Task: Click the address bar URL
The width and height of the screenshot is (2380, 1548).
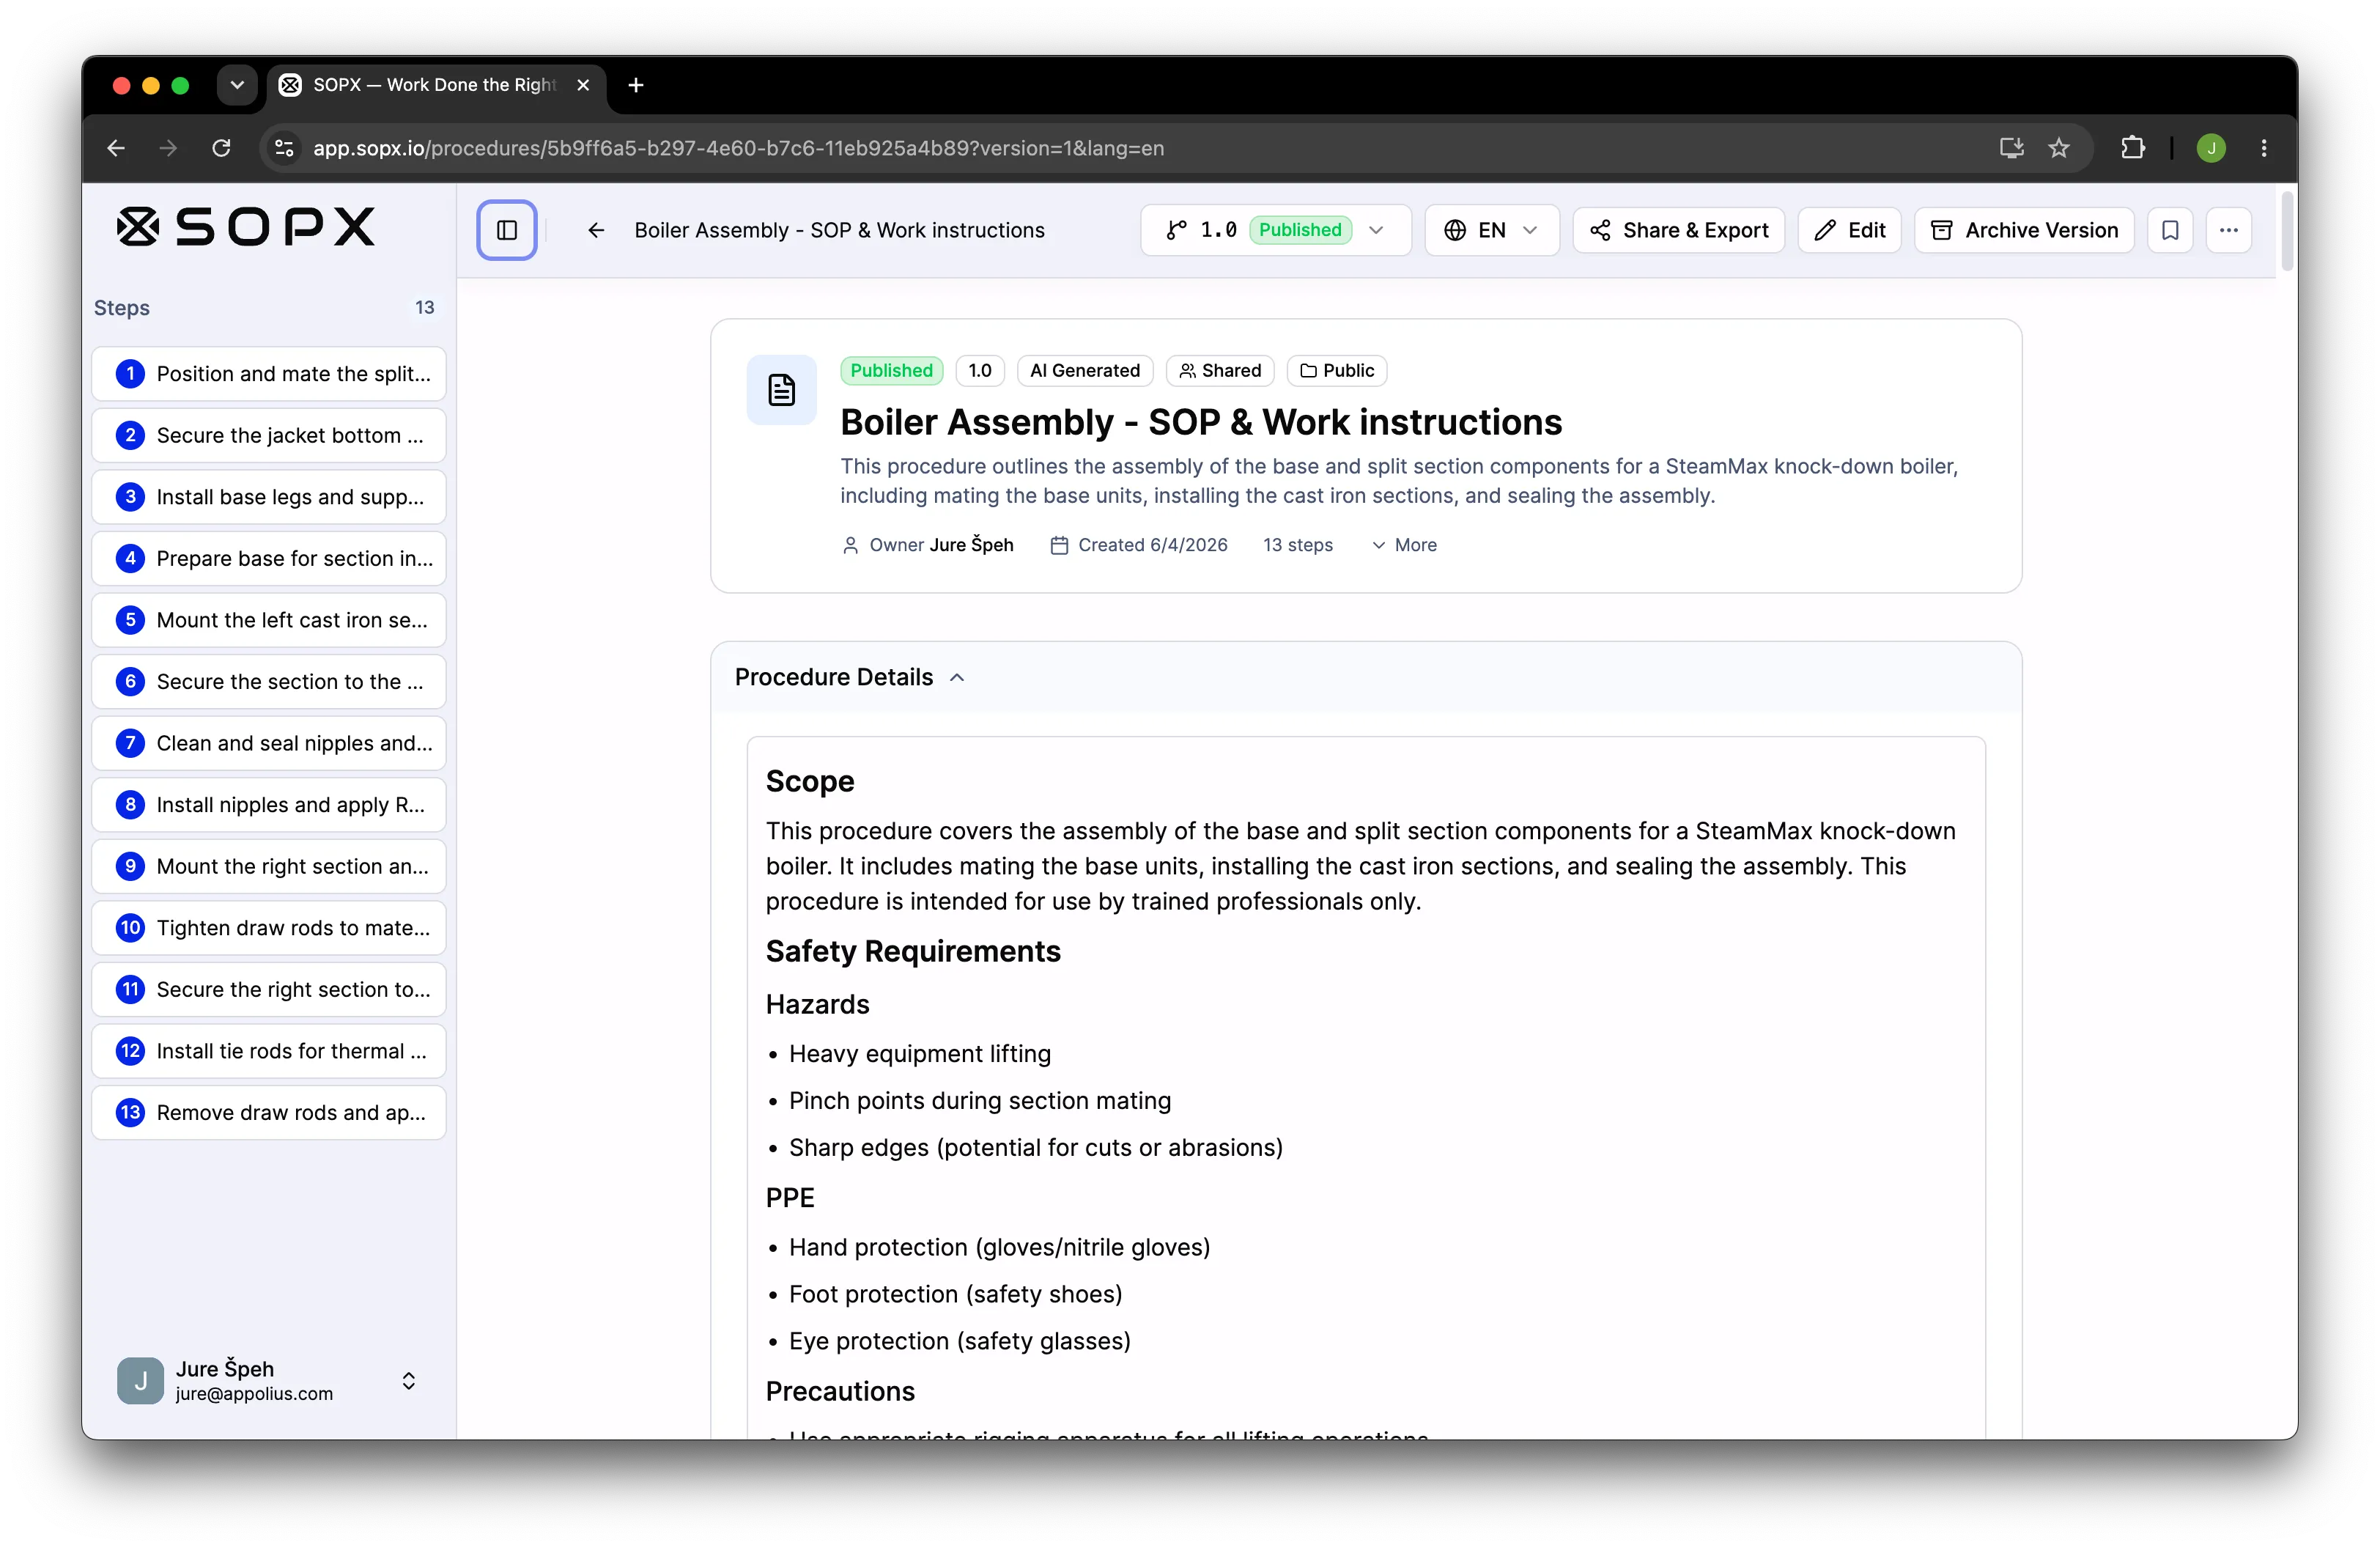Action: click(738, 148)
